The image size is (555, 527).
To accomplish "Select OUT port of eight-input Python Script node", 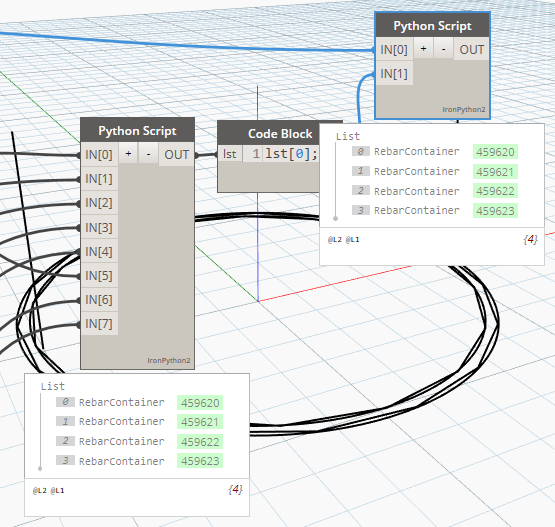I will pyautogui.click(x=176, y=154).
